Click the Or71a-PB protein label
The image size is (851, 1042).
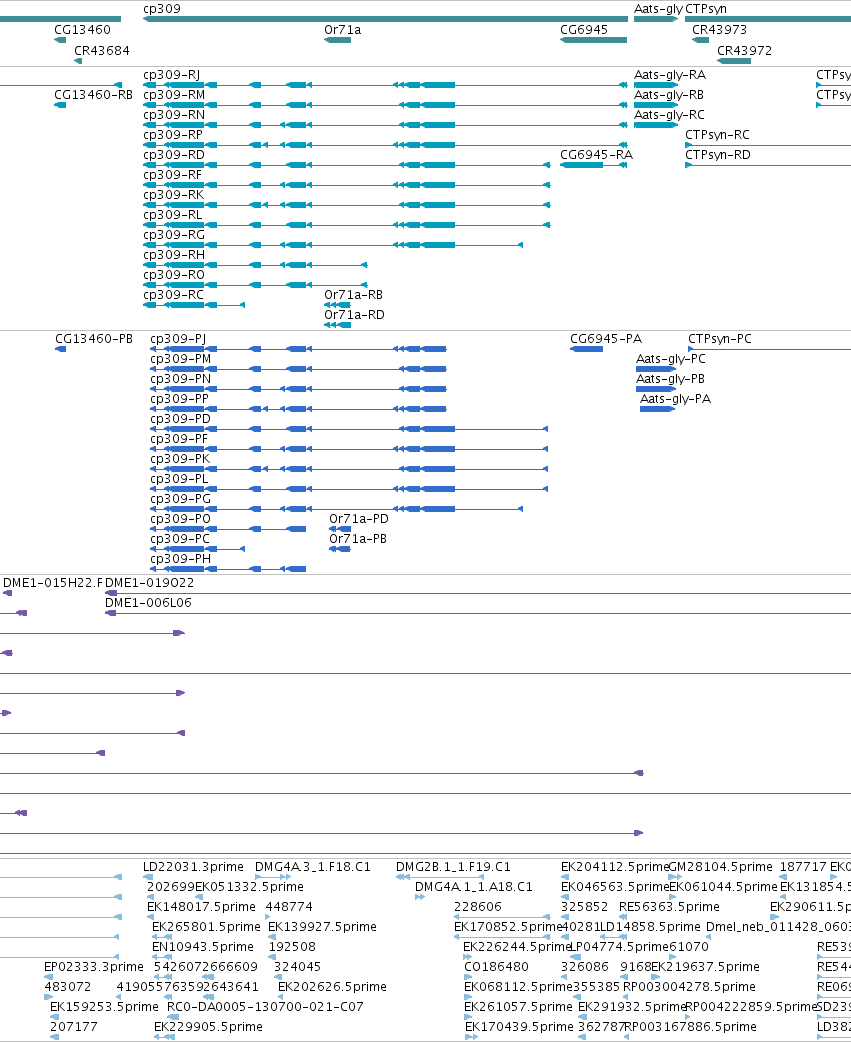358,538
